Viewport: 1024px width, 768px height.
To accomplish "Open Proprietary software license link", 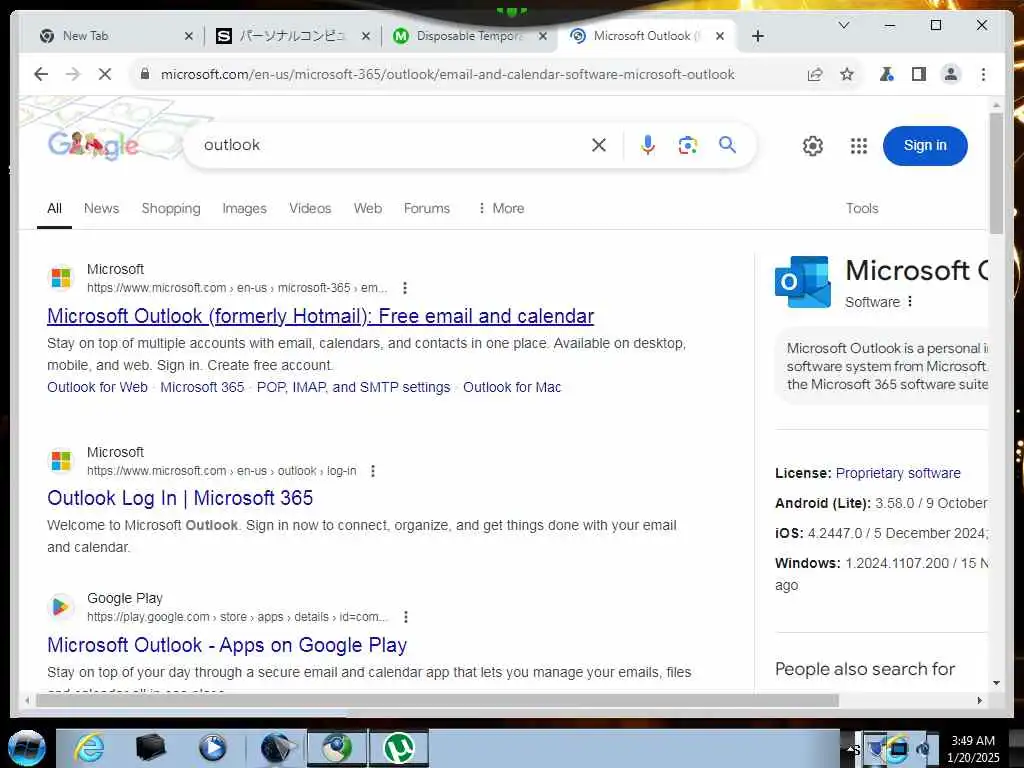I will tap(898, 473).
